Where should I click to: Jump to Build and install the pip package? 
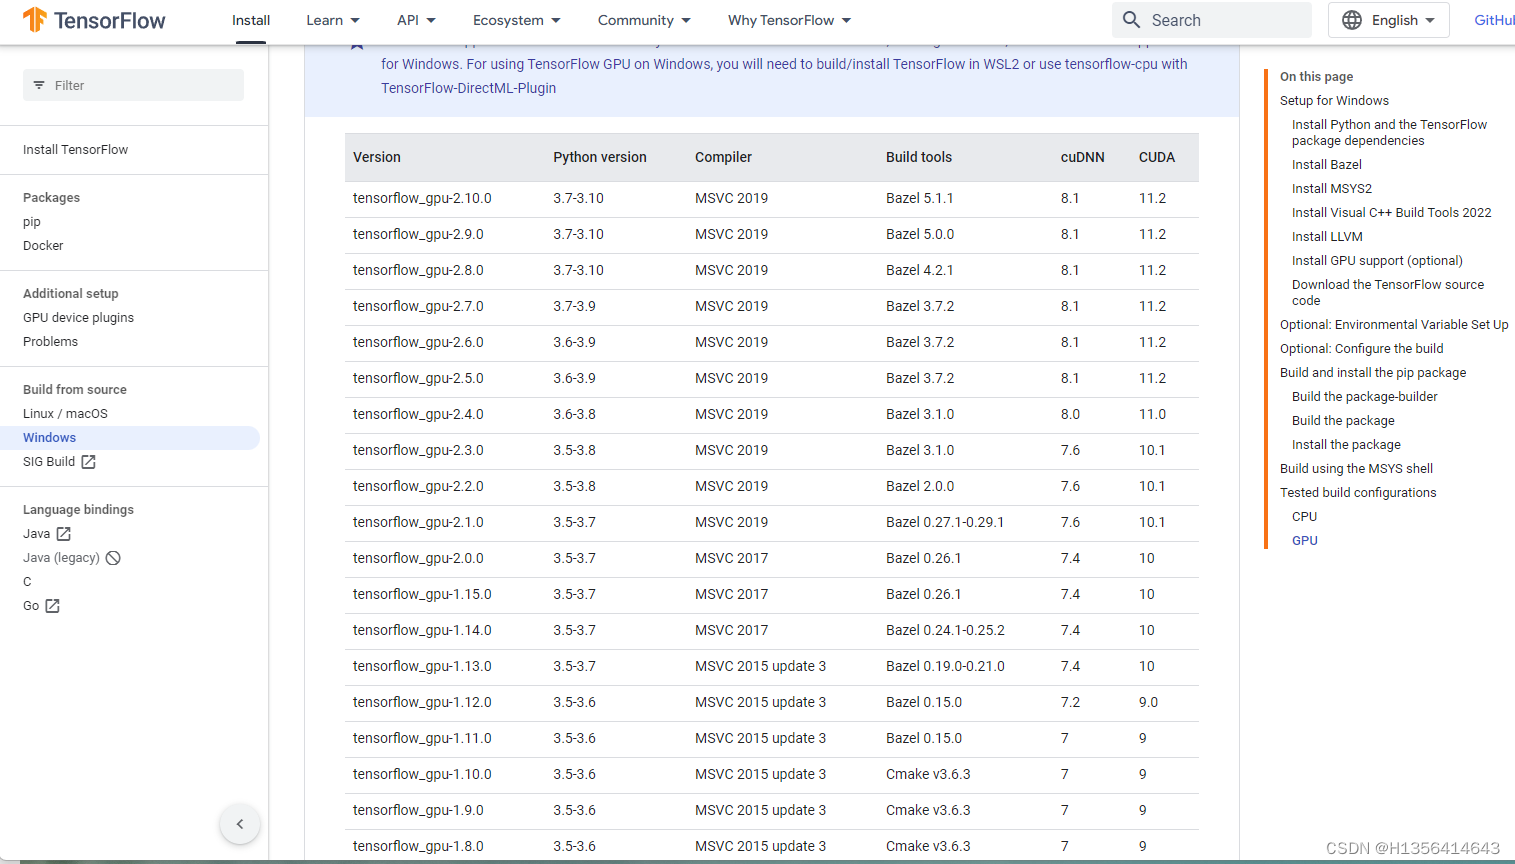click(1373, 373)
